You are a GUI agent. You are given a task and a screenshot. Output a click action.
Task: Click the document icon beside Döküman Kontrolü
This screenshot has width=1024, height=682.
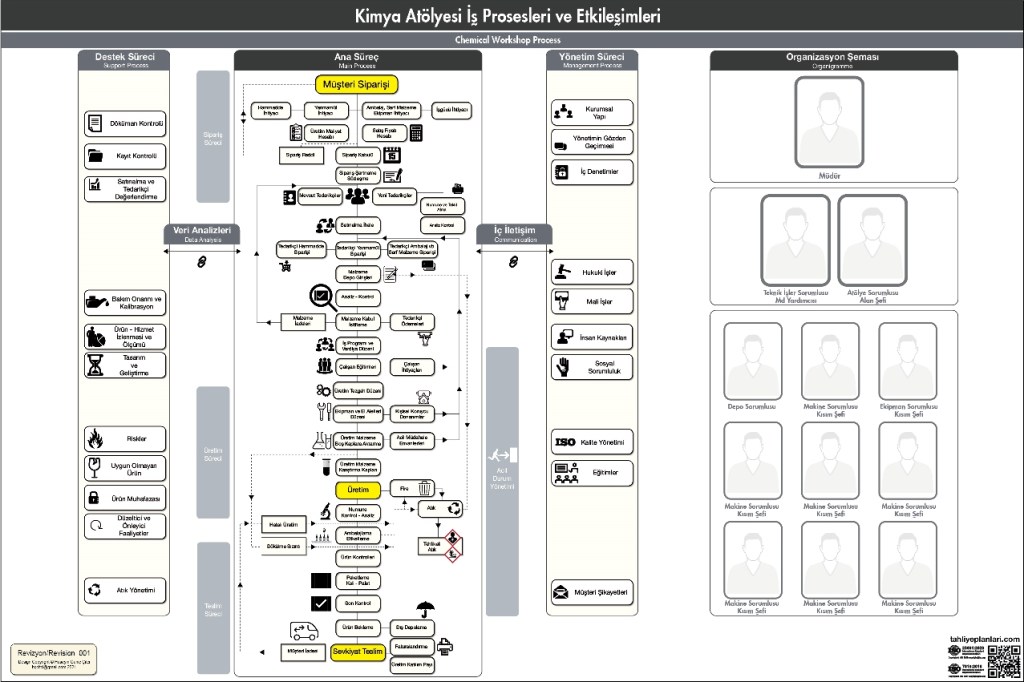point(95,123)
